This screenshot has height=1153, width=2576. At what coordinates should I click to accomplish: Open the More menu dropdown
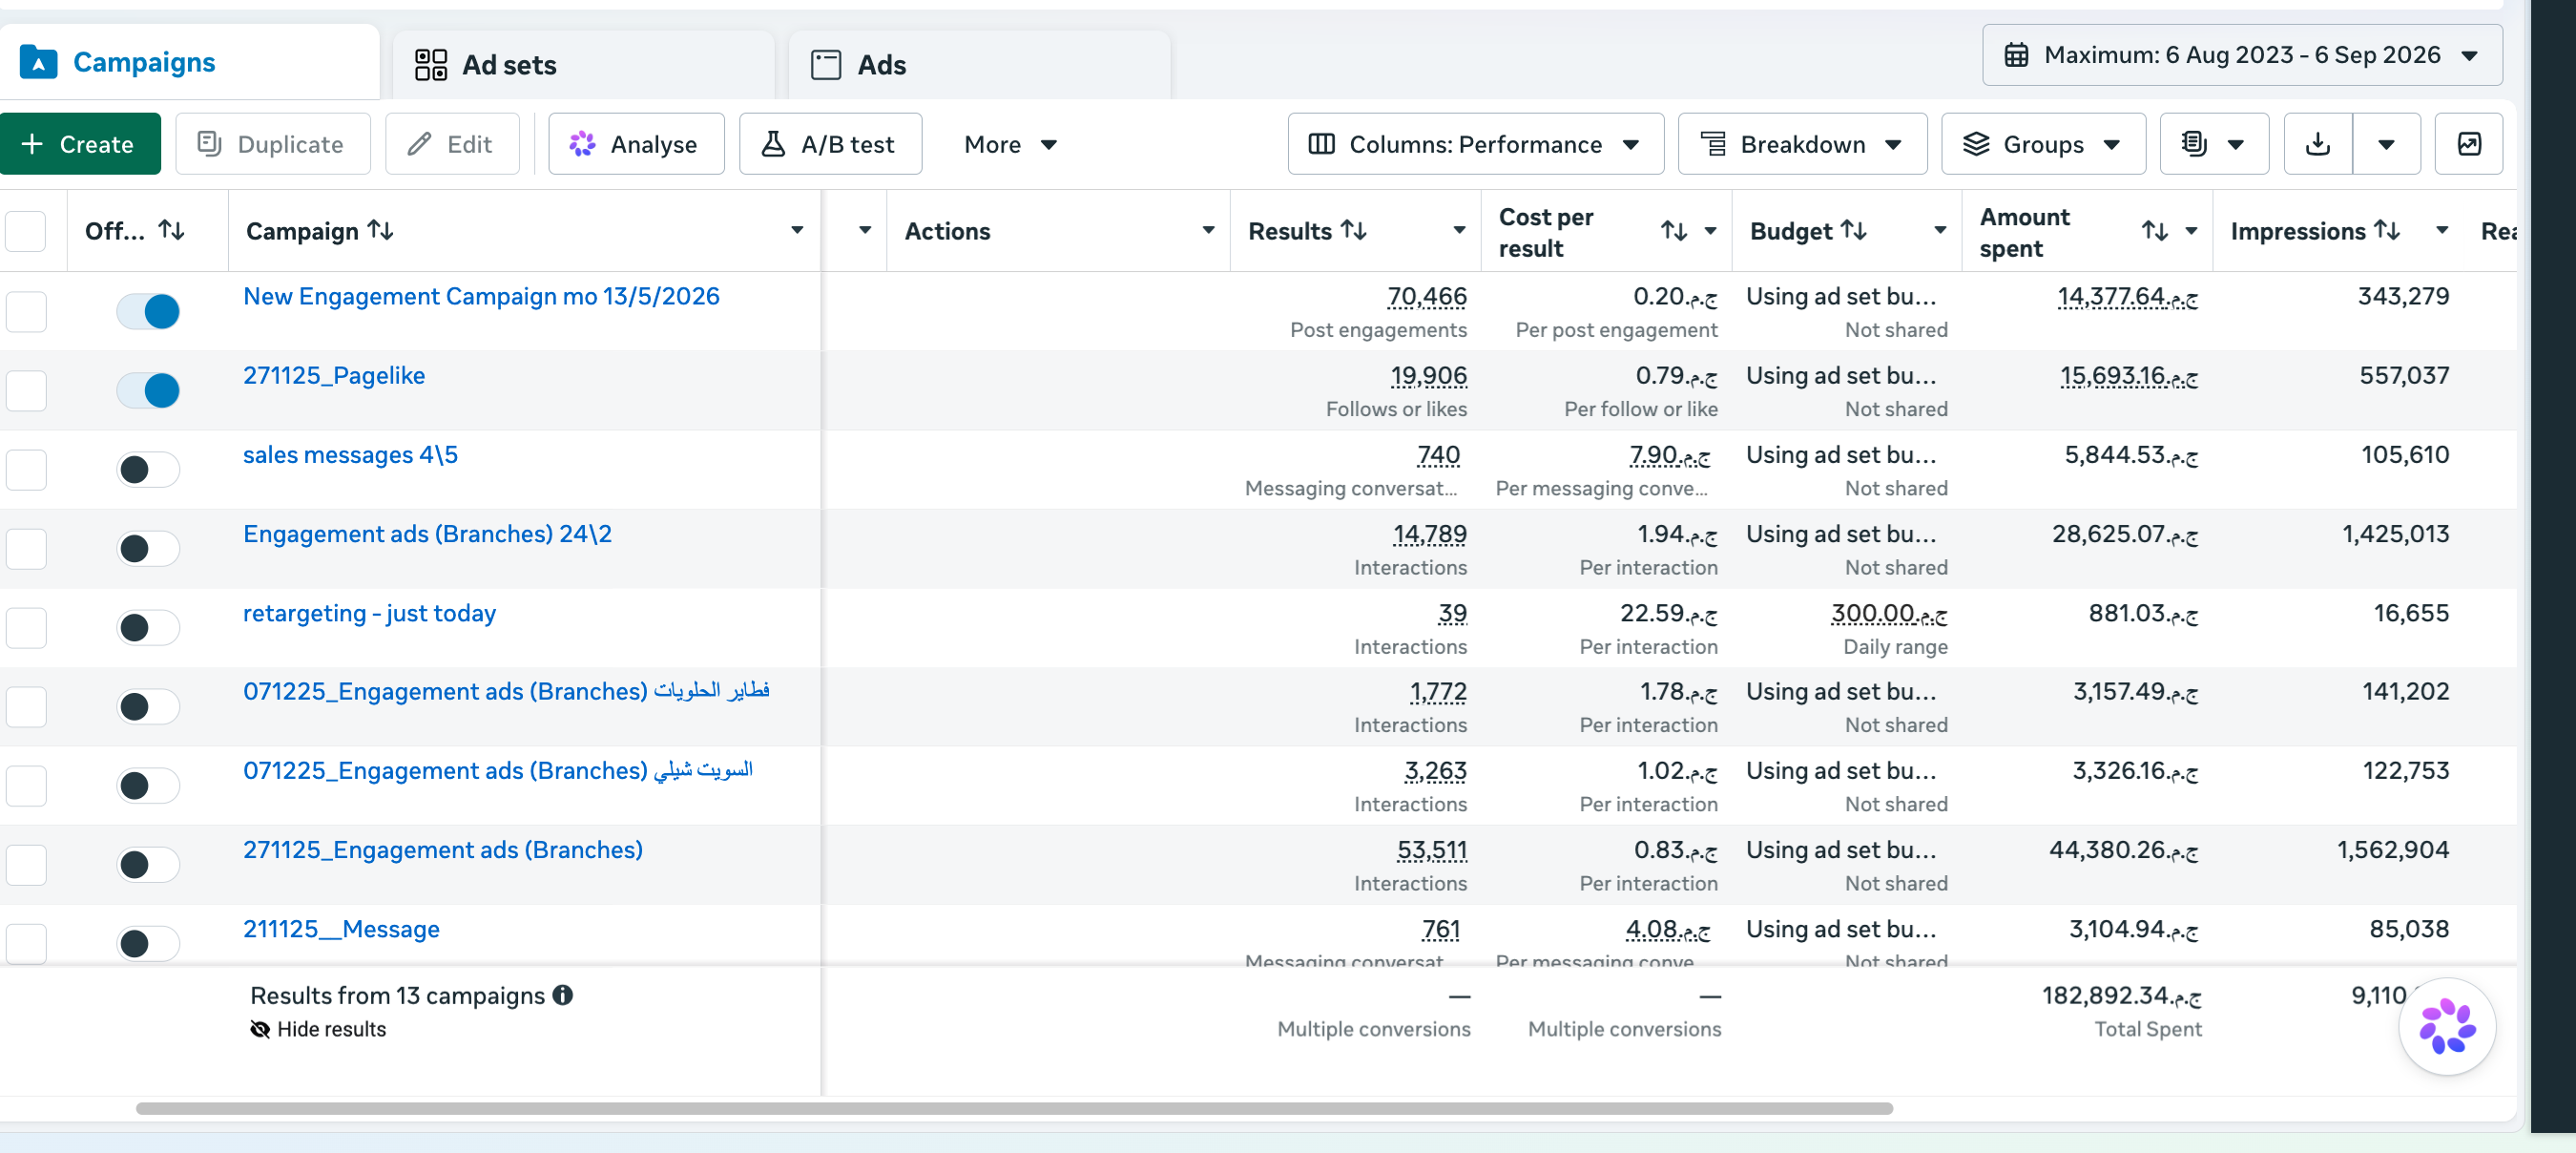pos(1010,144)
